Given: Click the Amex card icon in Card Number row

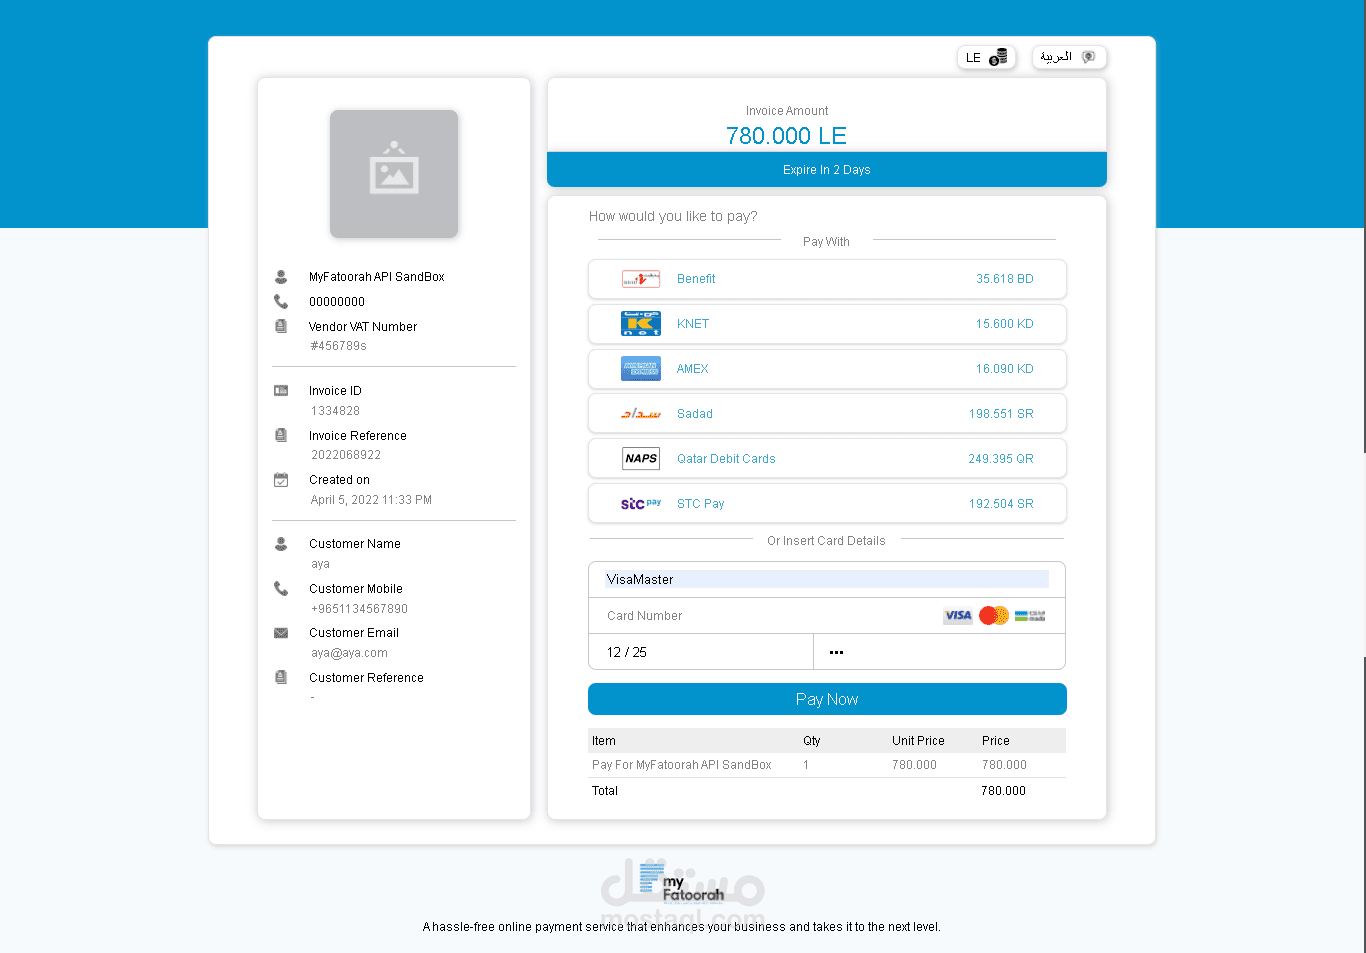Looking at the screenshot, I should pos(1030,616).
